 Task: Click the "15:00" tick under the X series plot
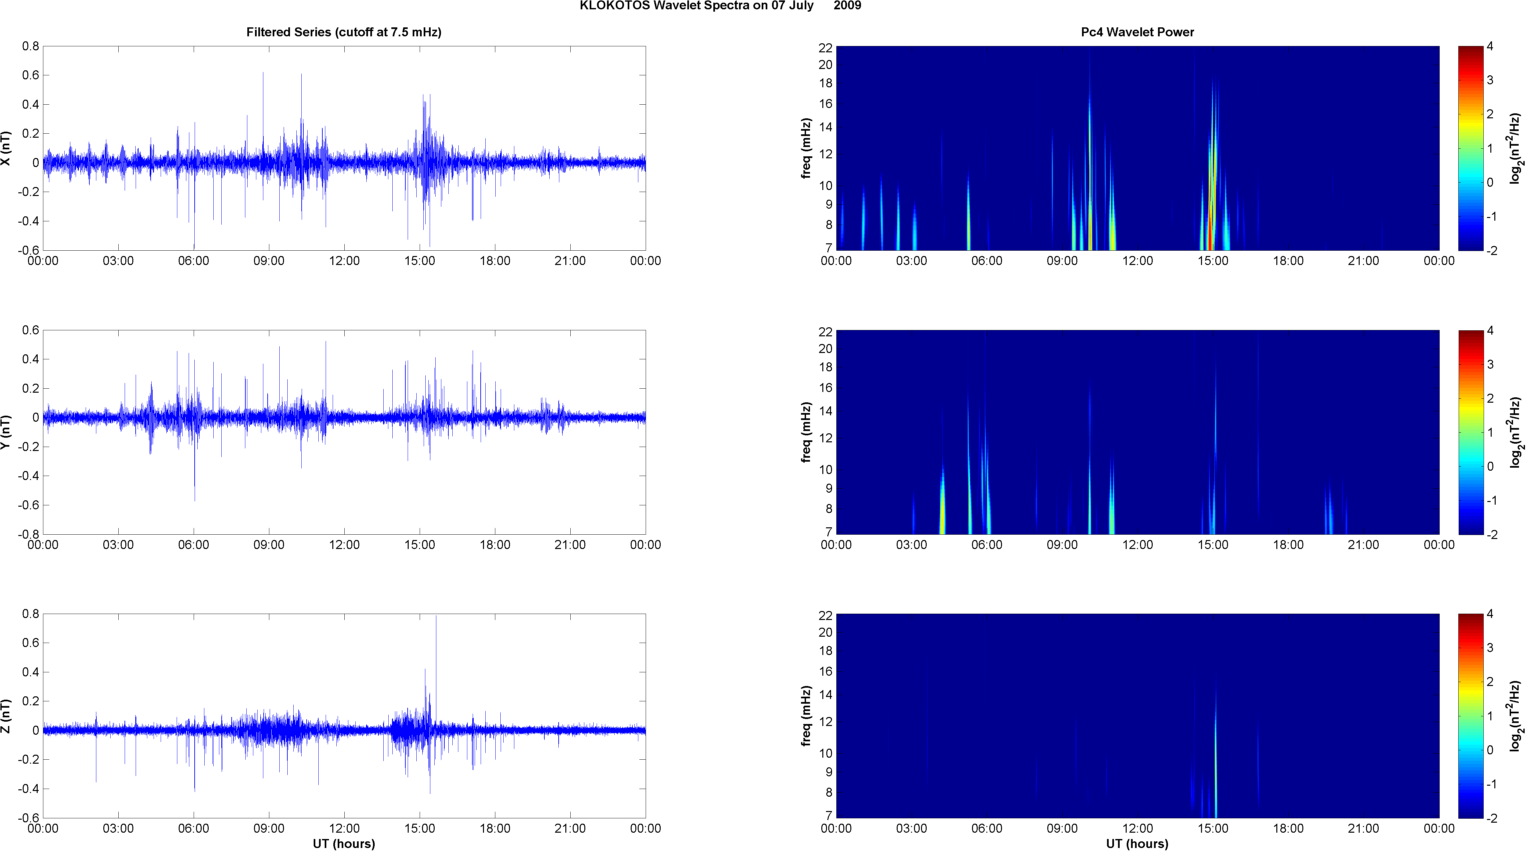pyautogui.click(x=420, y=261)
